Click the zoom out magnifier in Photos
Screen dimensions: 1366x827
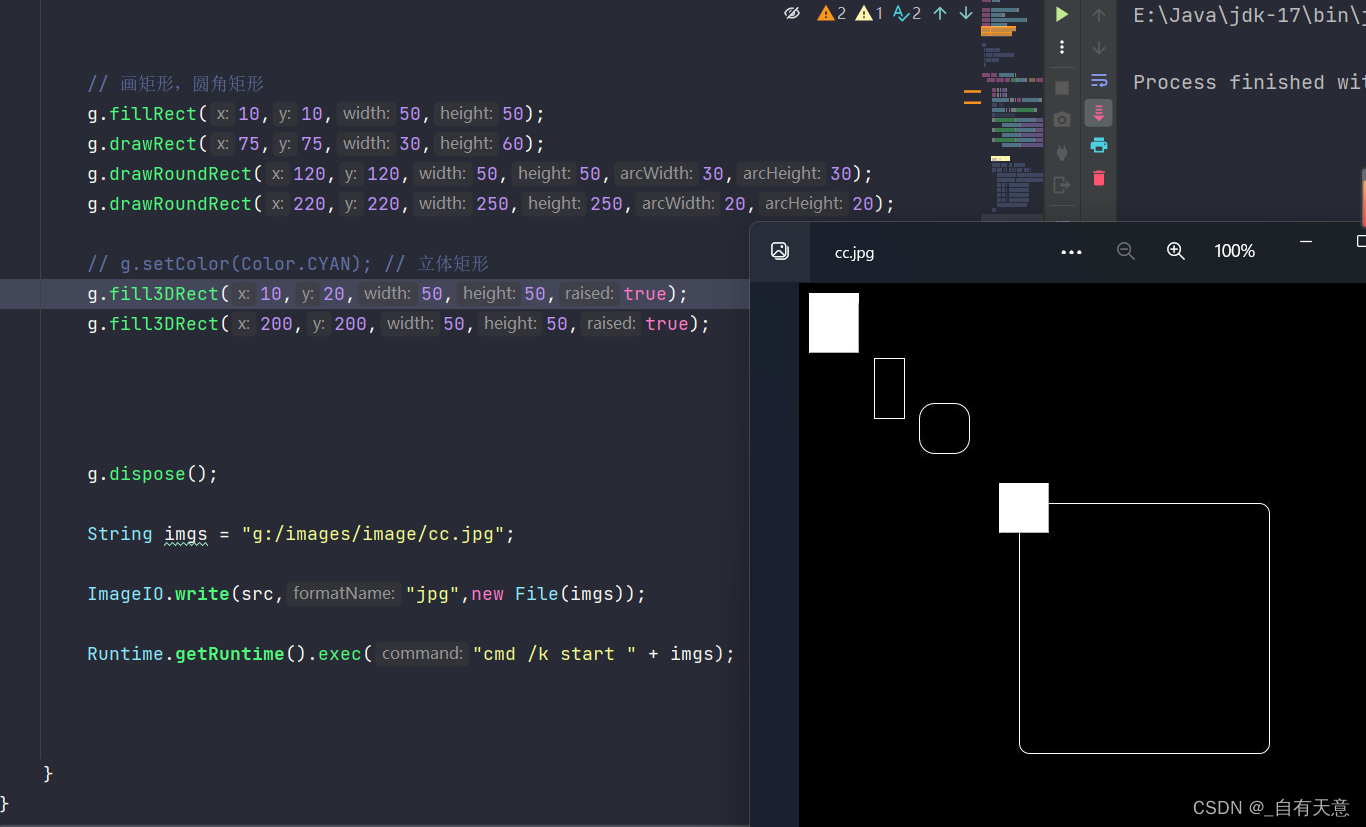[x=1126, y=251]
